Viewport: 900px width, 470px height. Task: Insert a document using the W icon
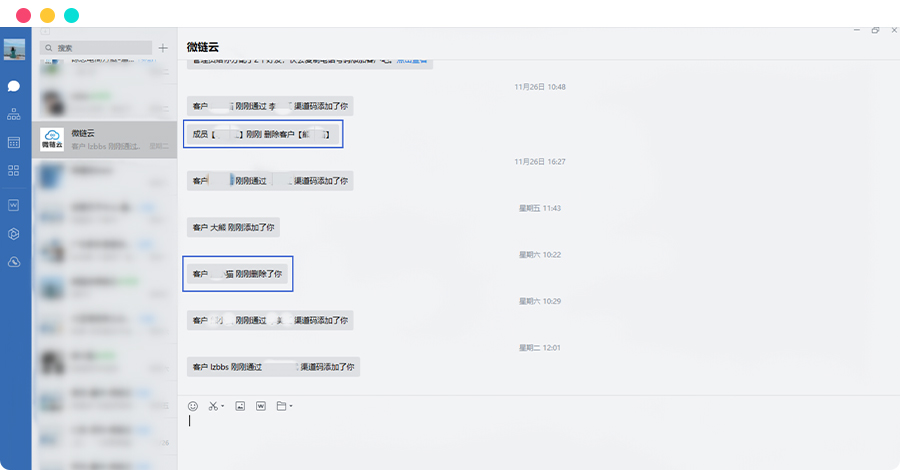261,406
